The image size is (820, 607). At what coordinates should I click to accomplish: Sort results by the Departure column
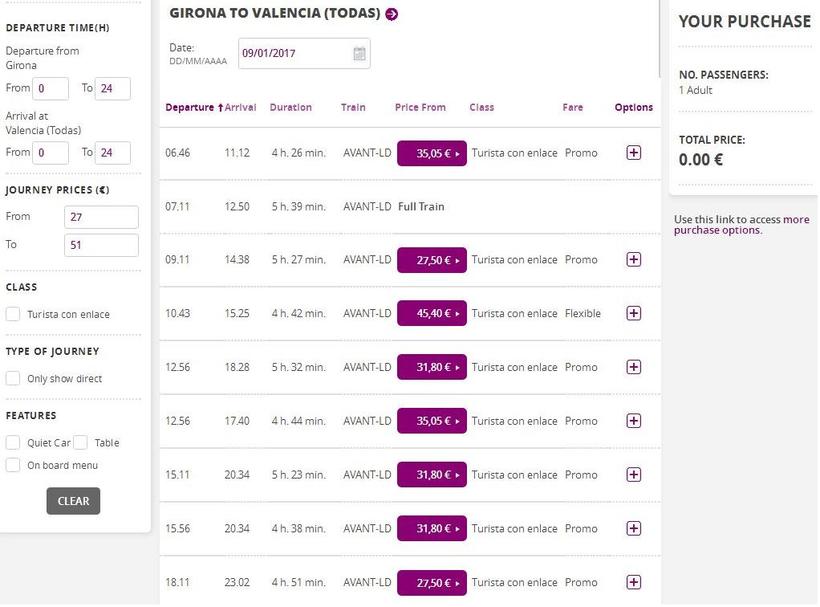193,108
